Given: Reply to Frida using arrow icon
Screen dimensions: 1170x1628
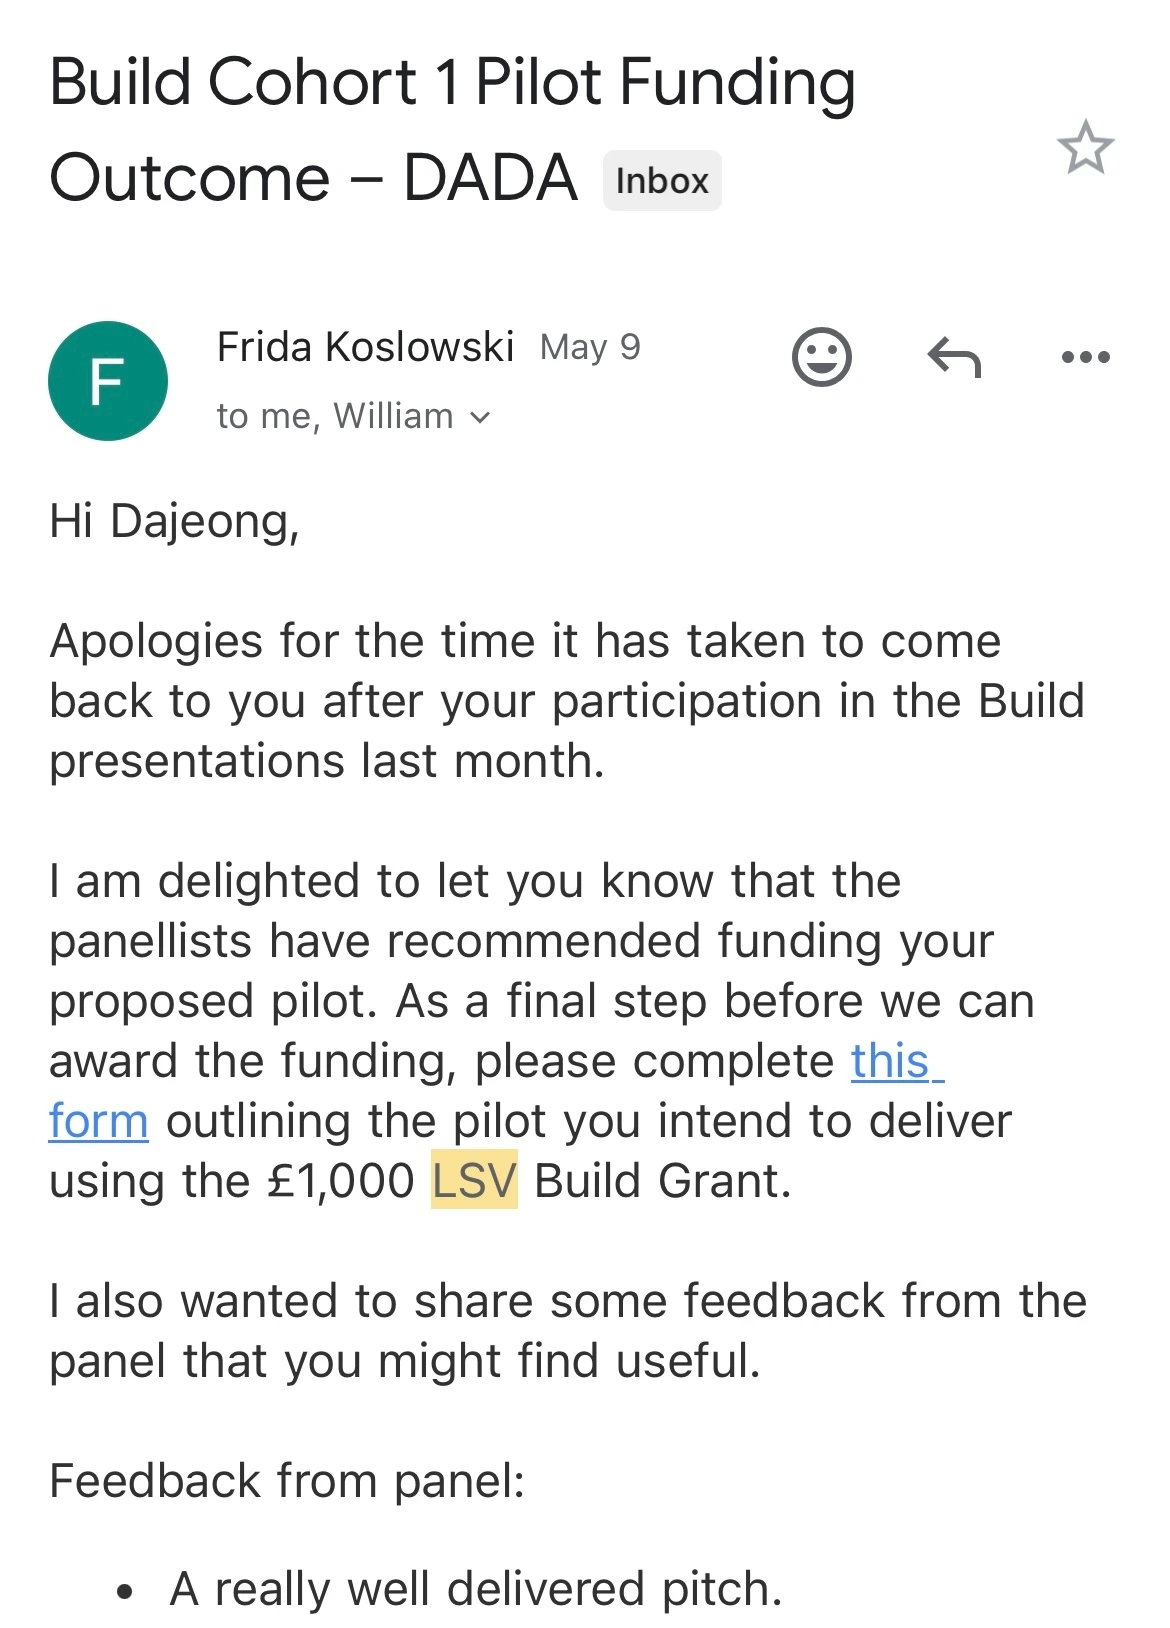Looking at the screenshot, I should click(954, 357).
